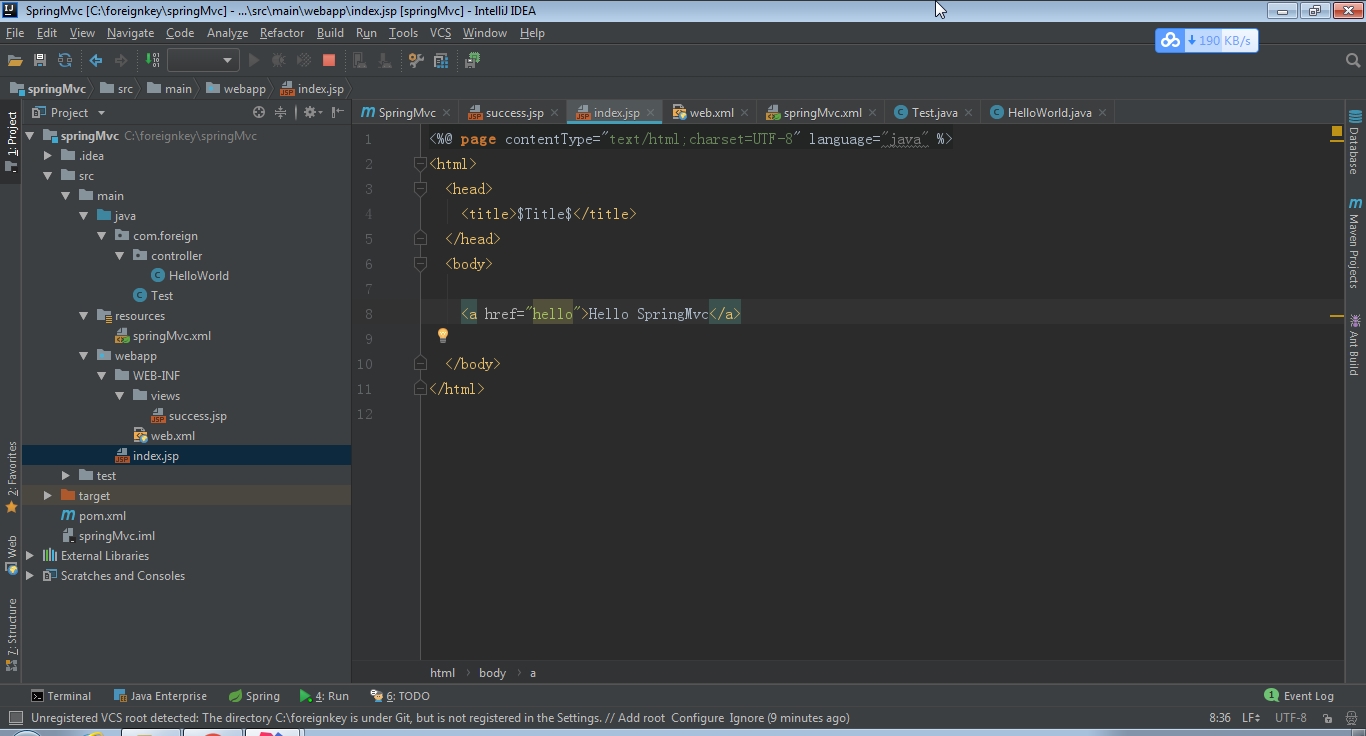
Task: Open the 4: Run tool window
Action: coord(324,696)
